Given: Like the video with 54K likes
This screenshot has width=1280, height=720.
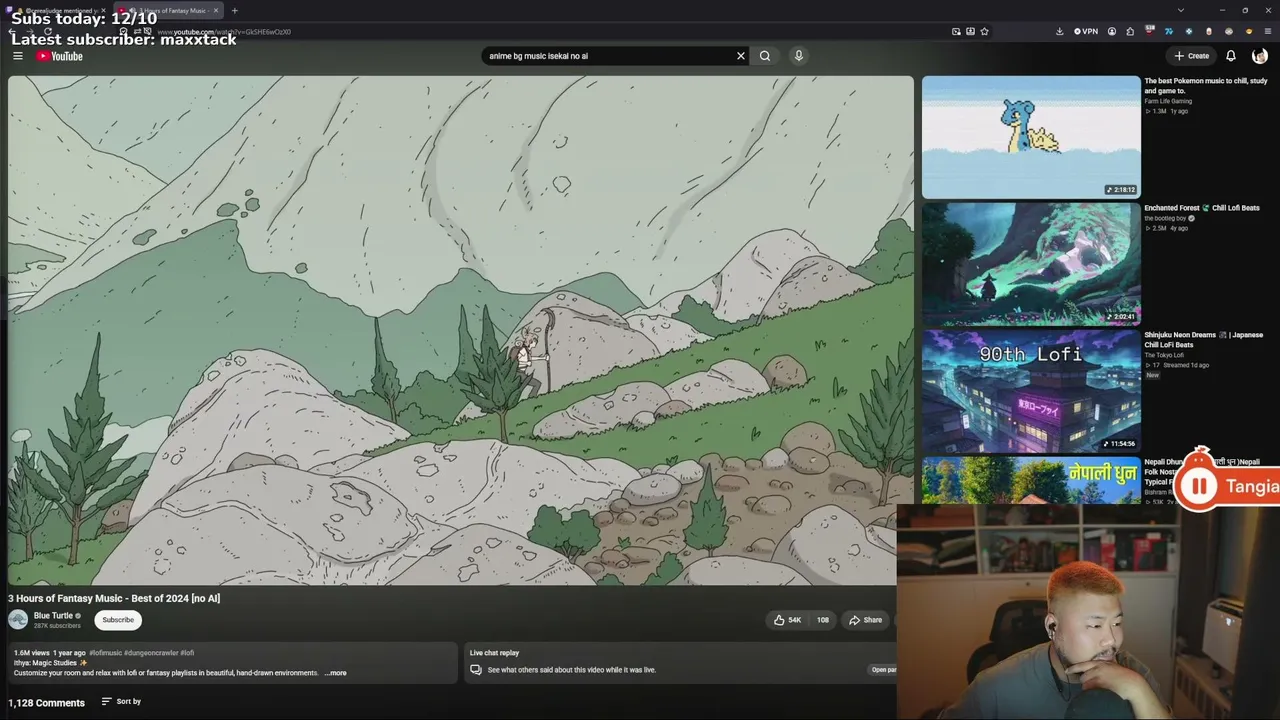Looking at the screenshot, I should pyautogui.click(x=788, y=620).
